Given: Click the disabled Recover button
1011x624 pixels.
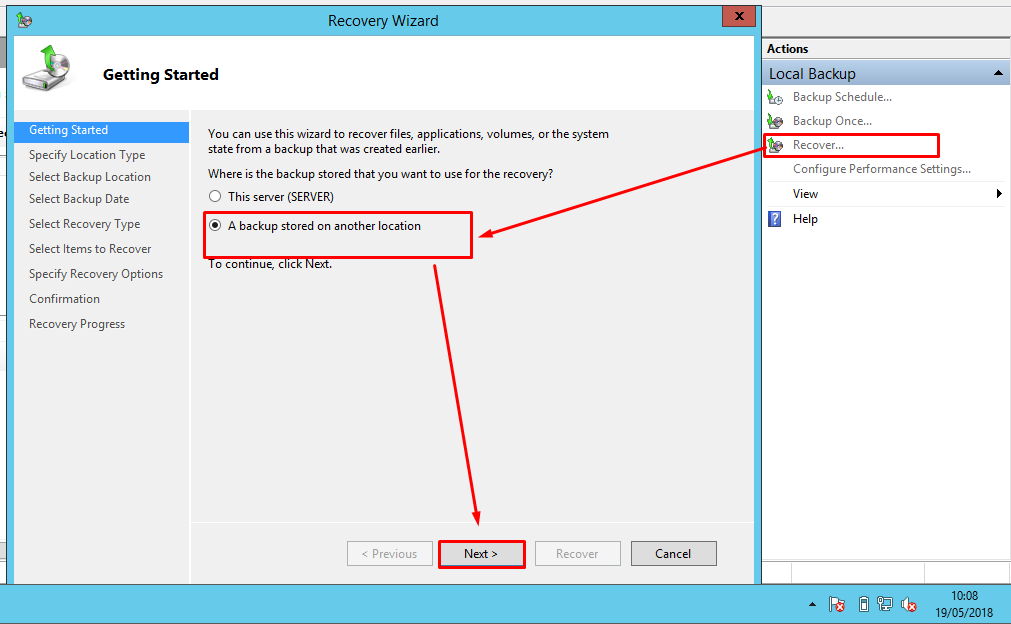Looking at the screenshot, I should coord(577,554).
